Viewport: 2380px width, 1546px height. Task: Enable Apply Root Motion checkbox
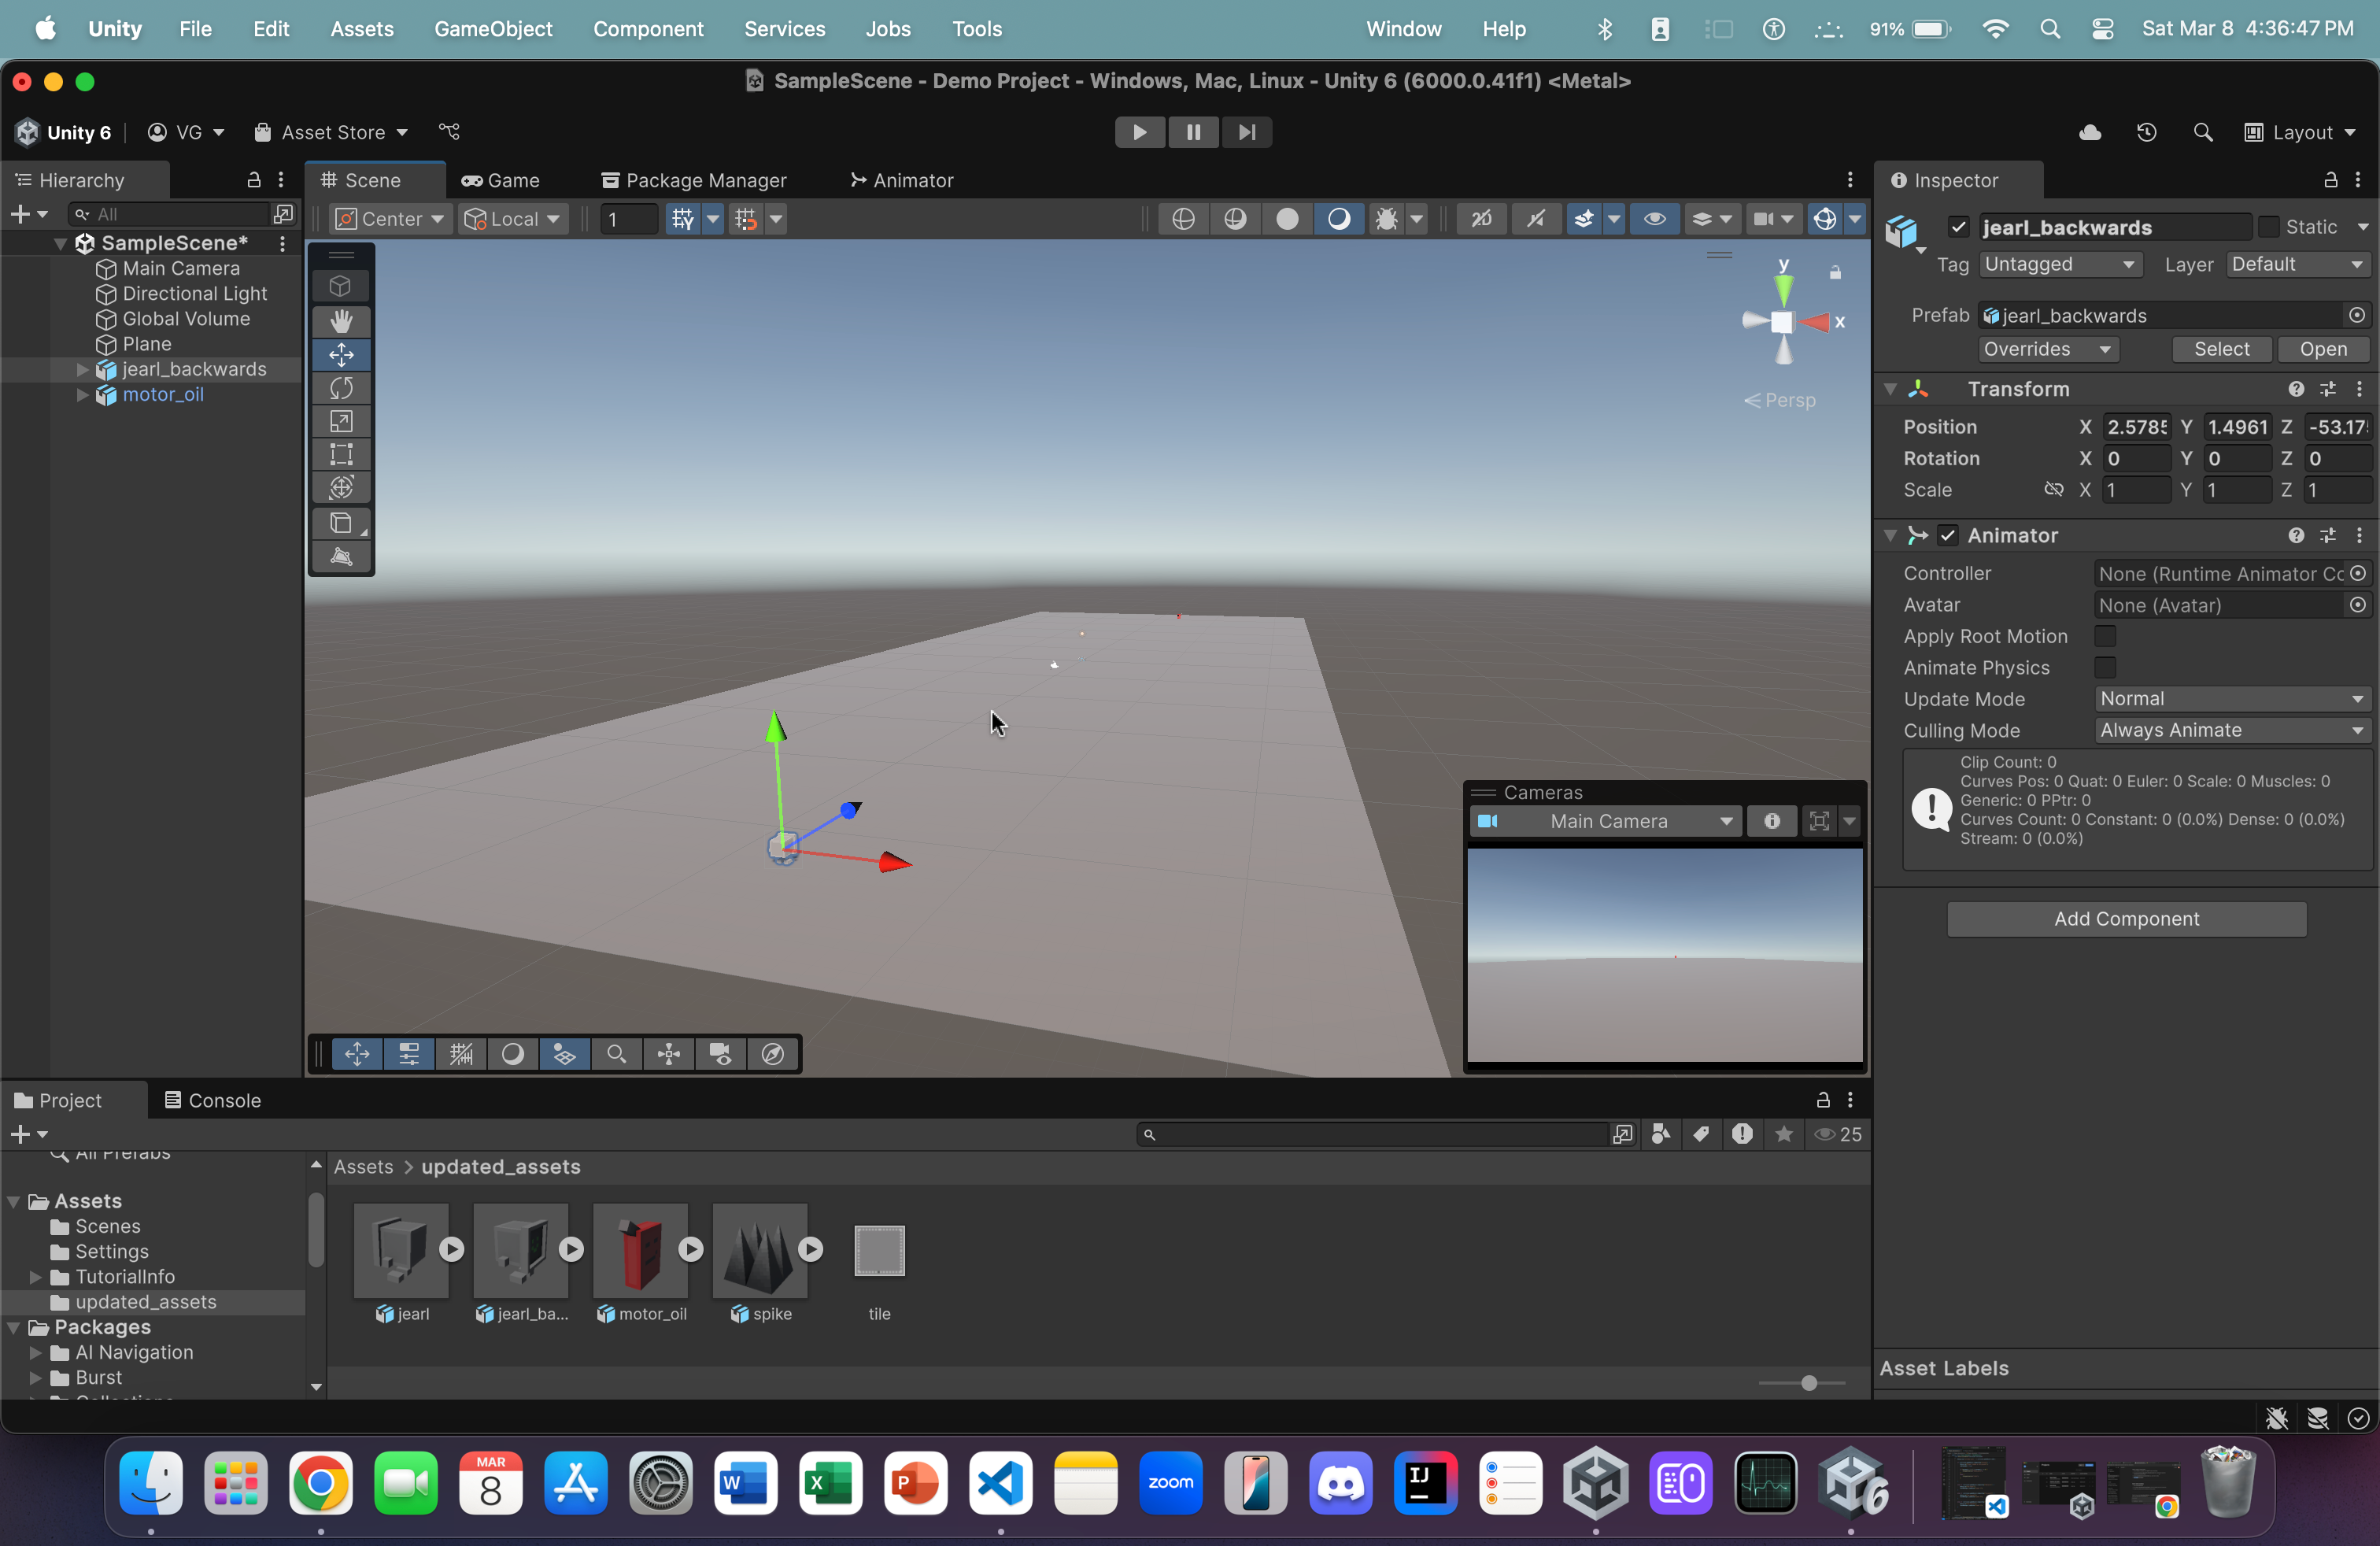(x=2105, y=636)
